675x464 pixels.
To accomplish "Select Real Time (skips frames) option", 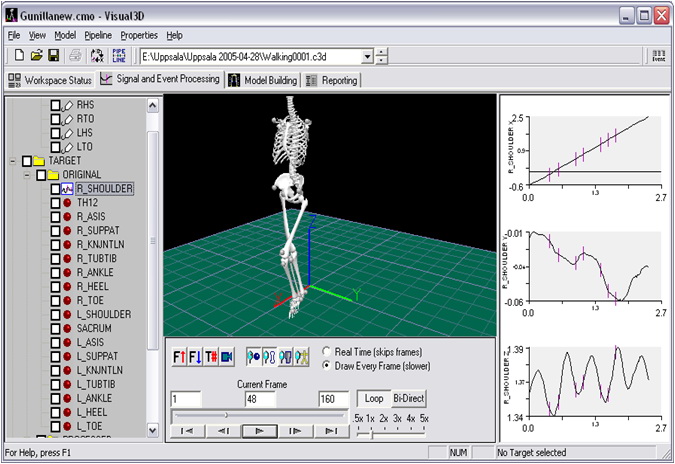I will tap(328, 351).
